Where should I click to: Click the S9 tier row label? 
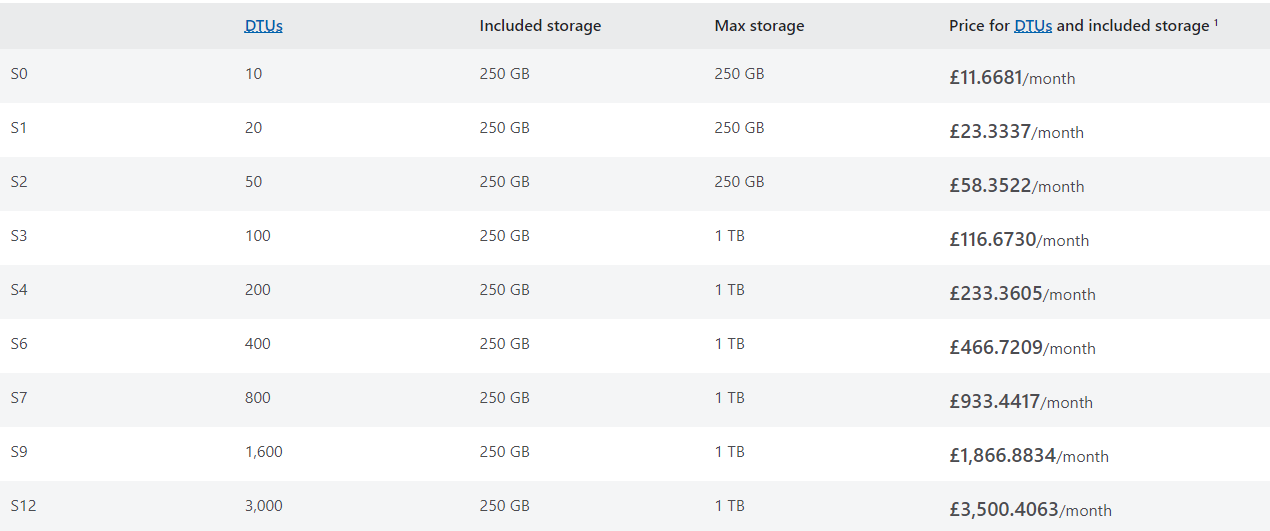(x=20, y=452)
